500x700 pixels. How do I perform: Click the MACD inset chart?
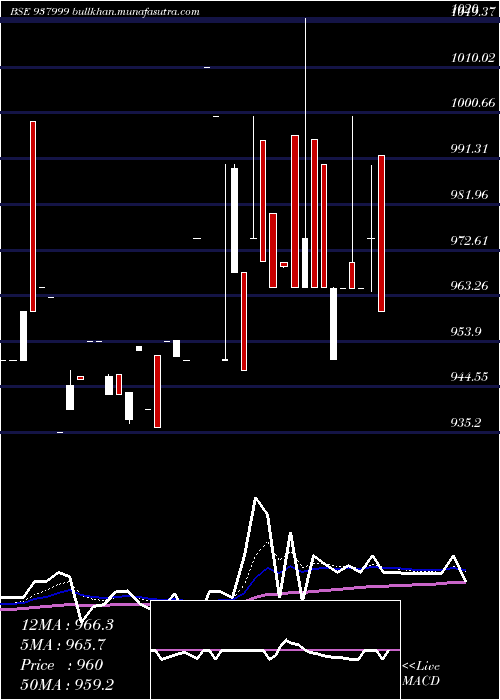(275, 650)
